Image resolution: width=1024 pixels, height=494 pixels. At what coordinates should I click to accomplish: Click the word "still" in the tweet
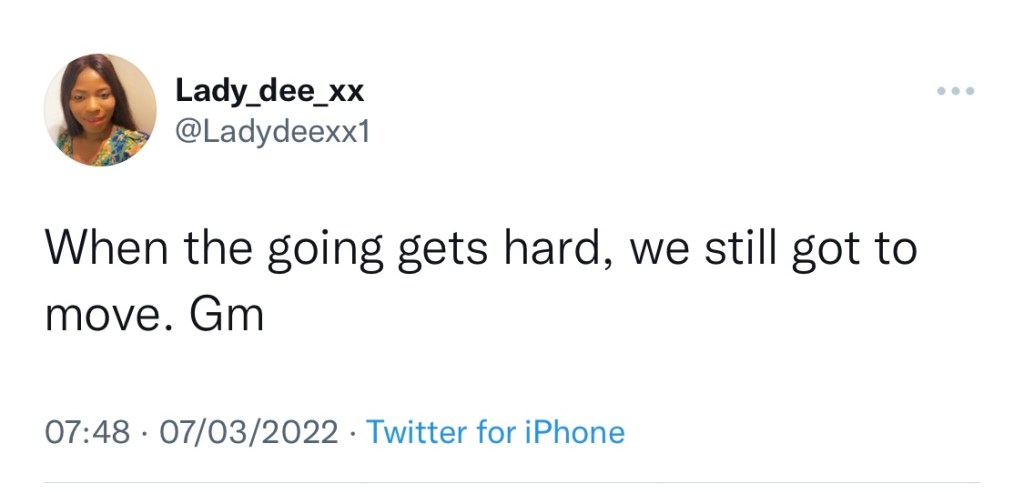pyautogui.click(x=736, y=249)
